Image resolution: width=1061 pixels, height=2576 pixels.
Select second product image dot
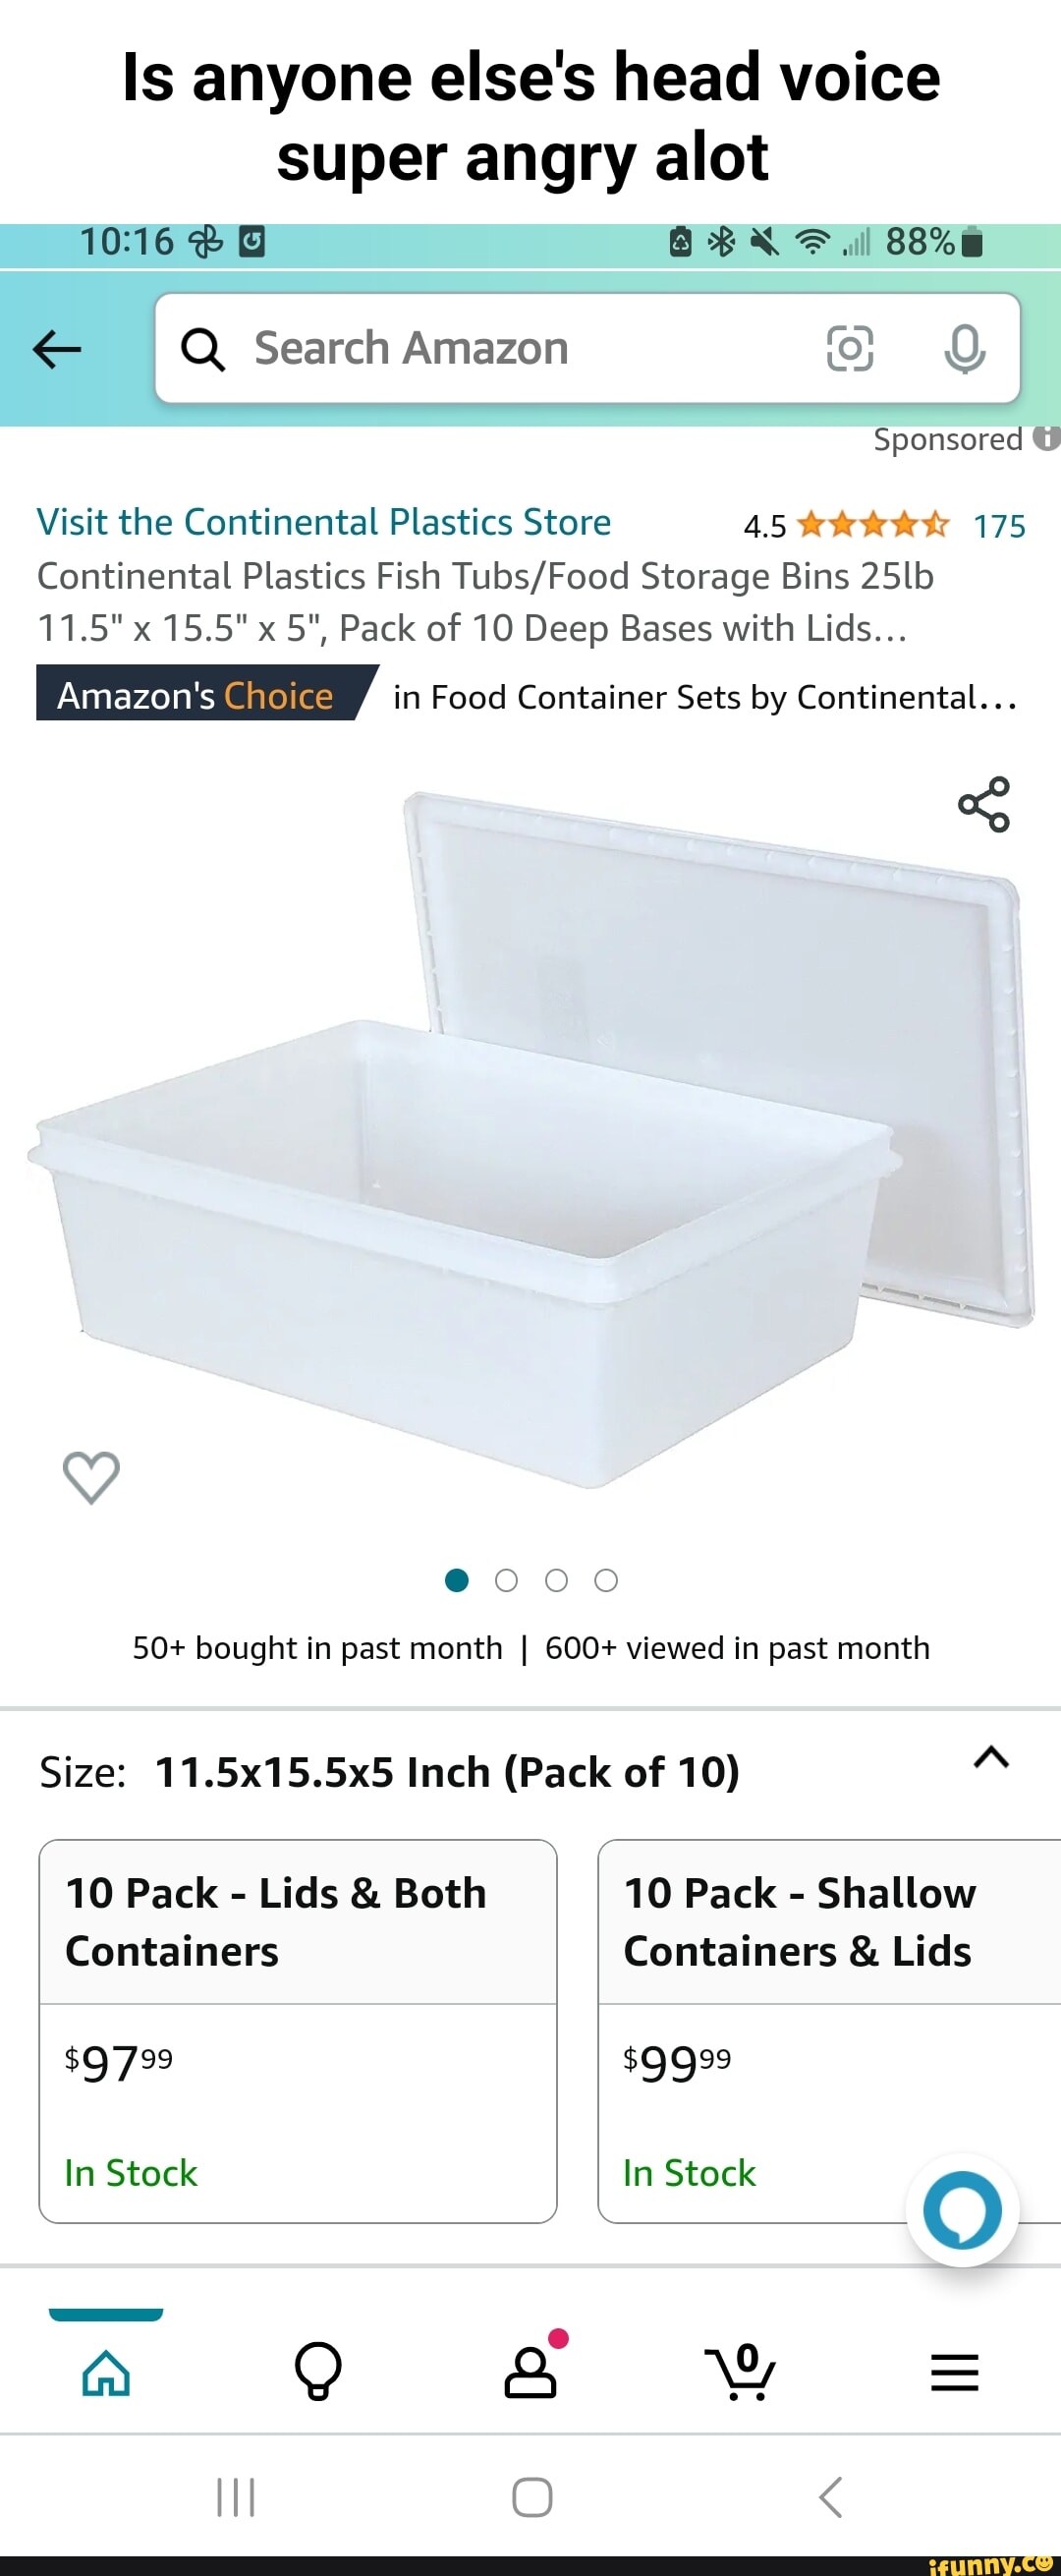tap(506, 1580)
